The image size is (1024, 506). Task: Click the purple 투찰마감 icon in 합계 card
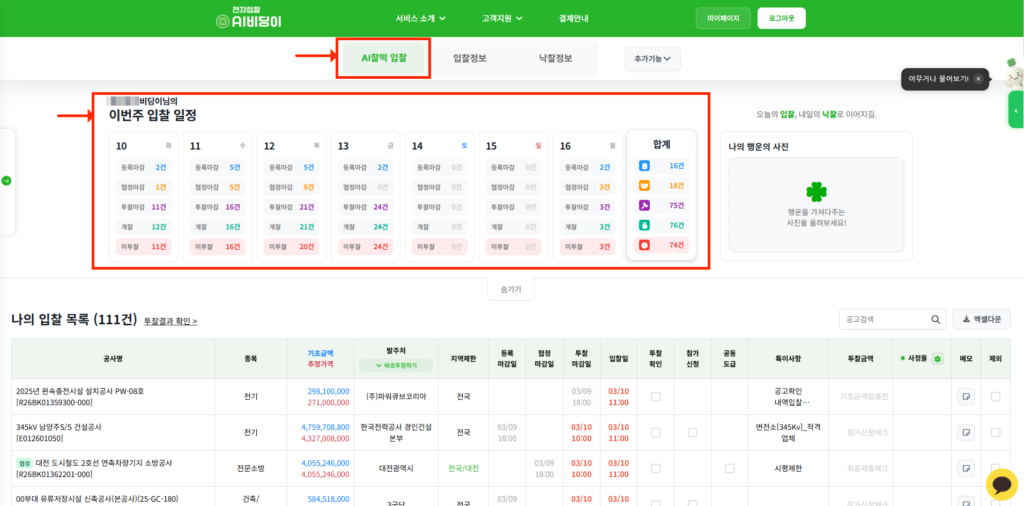pos(645,205)
